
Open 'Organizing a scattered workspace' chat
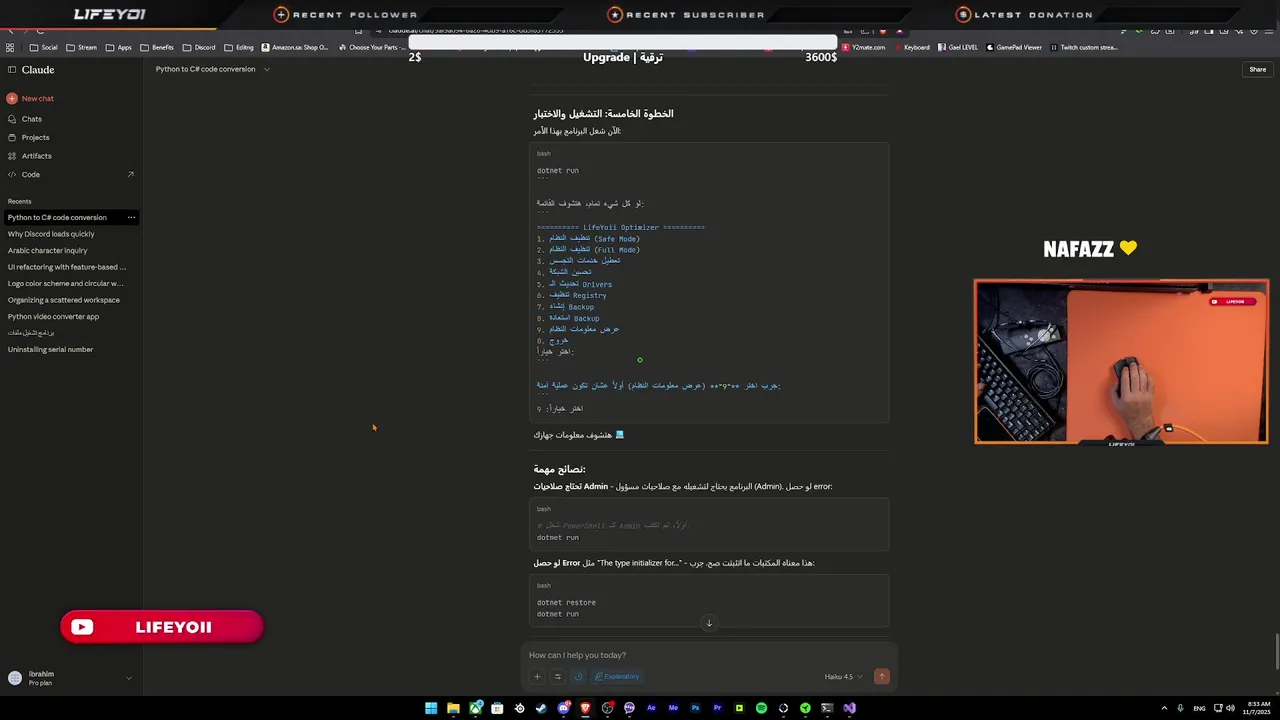pyautogui.click(x=64, y=300)
